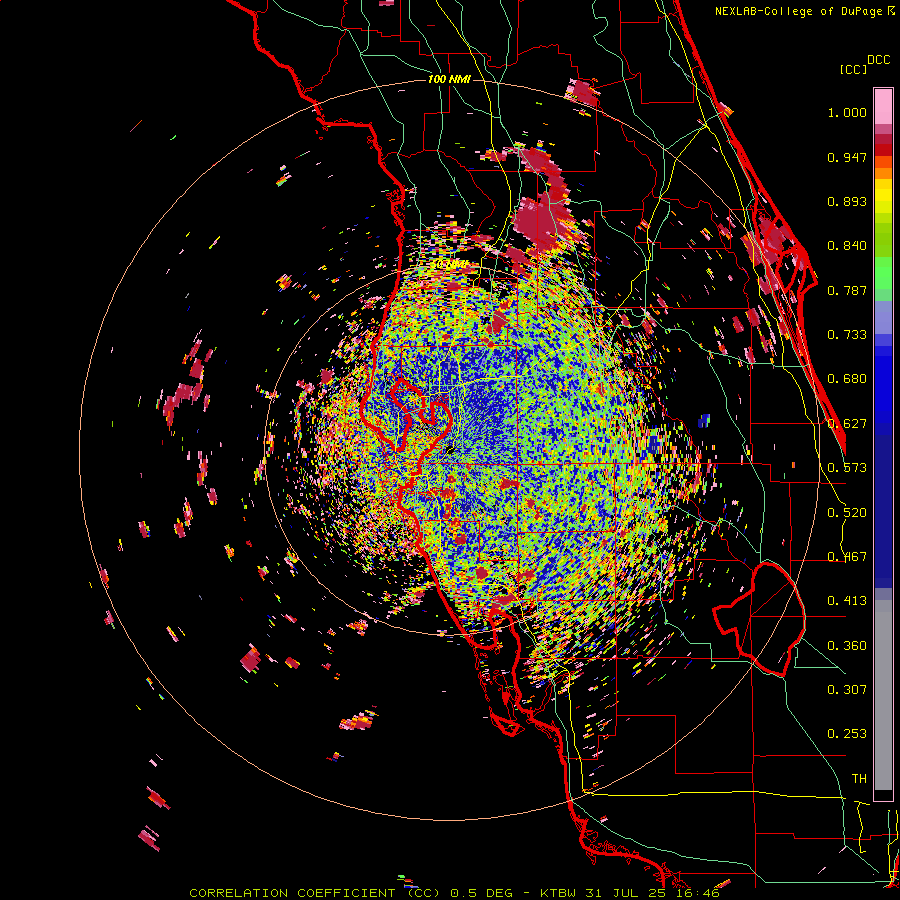Click the [CC] units label

[x=853, y=69]
